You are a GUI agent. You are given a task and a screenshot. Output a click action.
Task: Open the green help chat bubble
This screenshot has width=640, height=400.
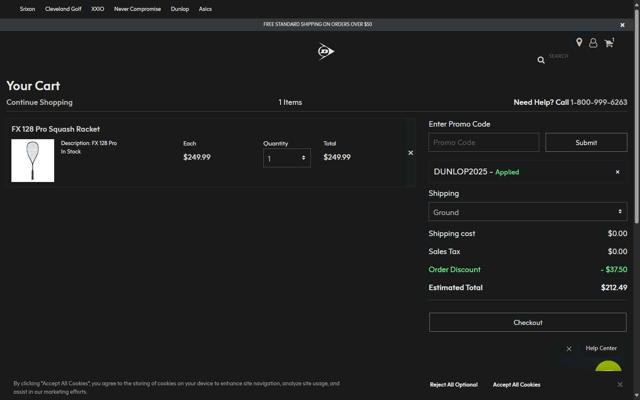[x=608, y=366]
